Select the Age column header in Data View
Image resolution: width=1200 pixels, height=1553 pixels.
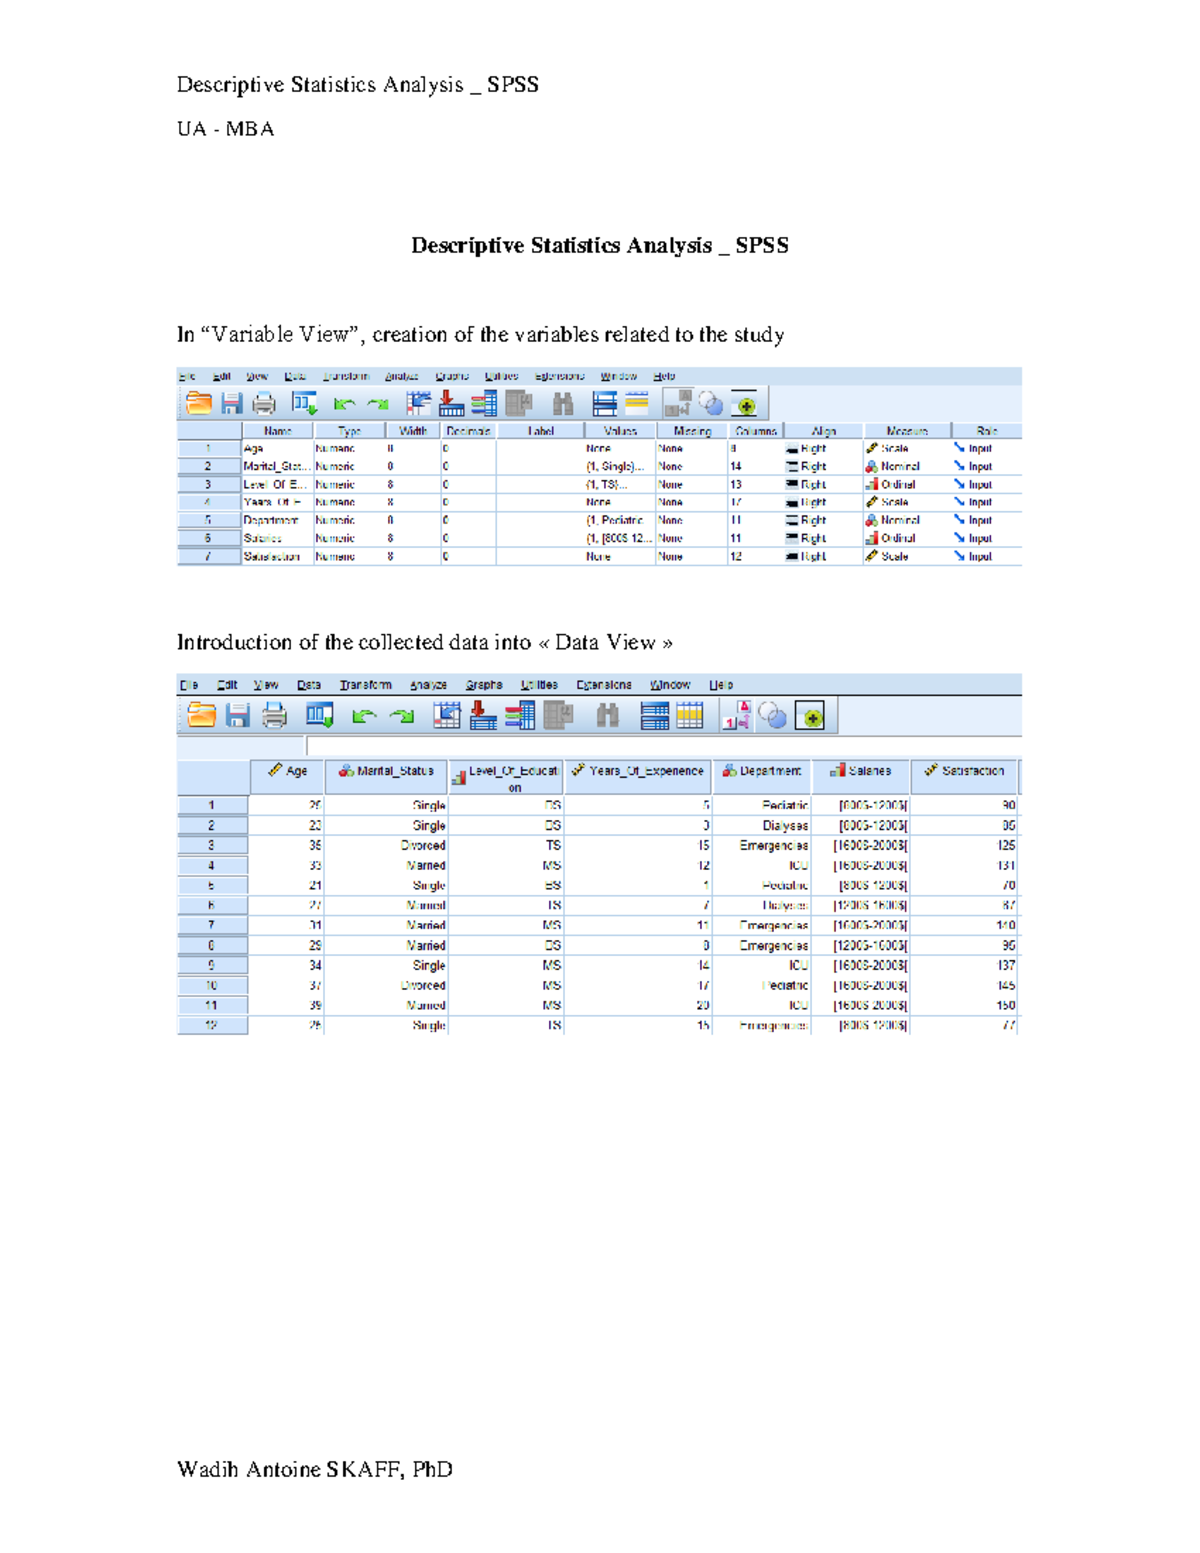(x=290, y=771)
